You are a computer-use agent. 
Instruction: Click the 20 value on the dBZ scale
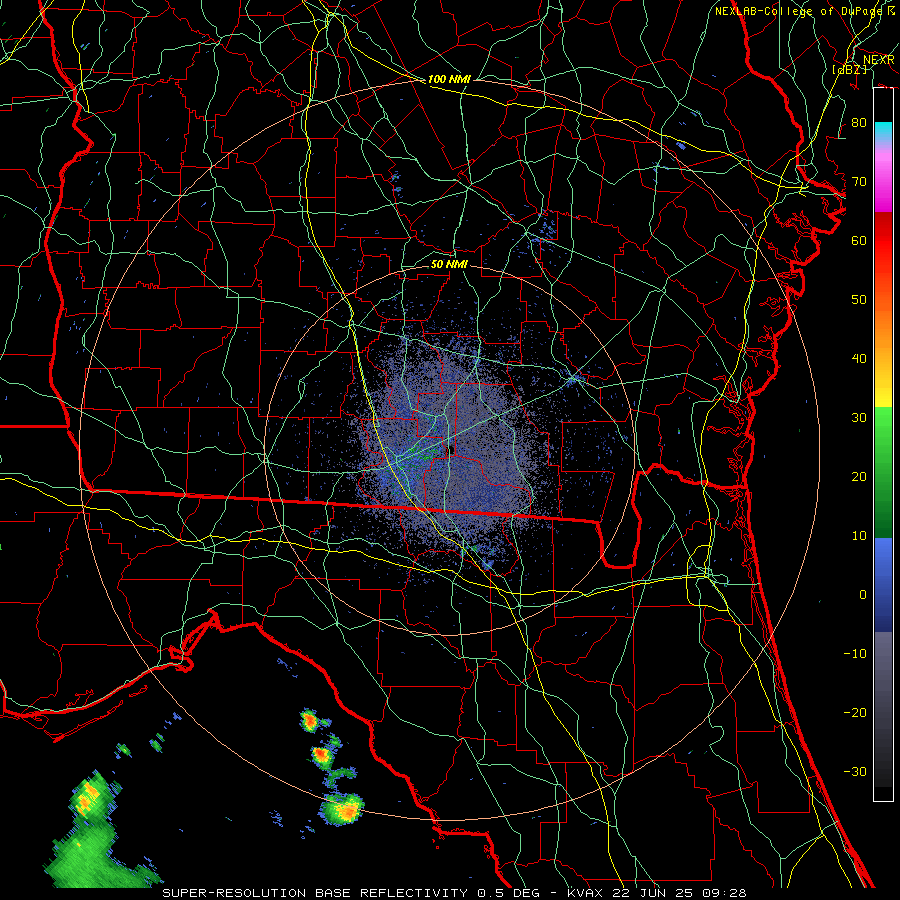859,477
